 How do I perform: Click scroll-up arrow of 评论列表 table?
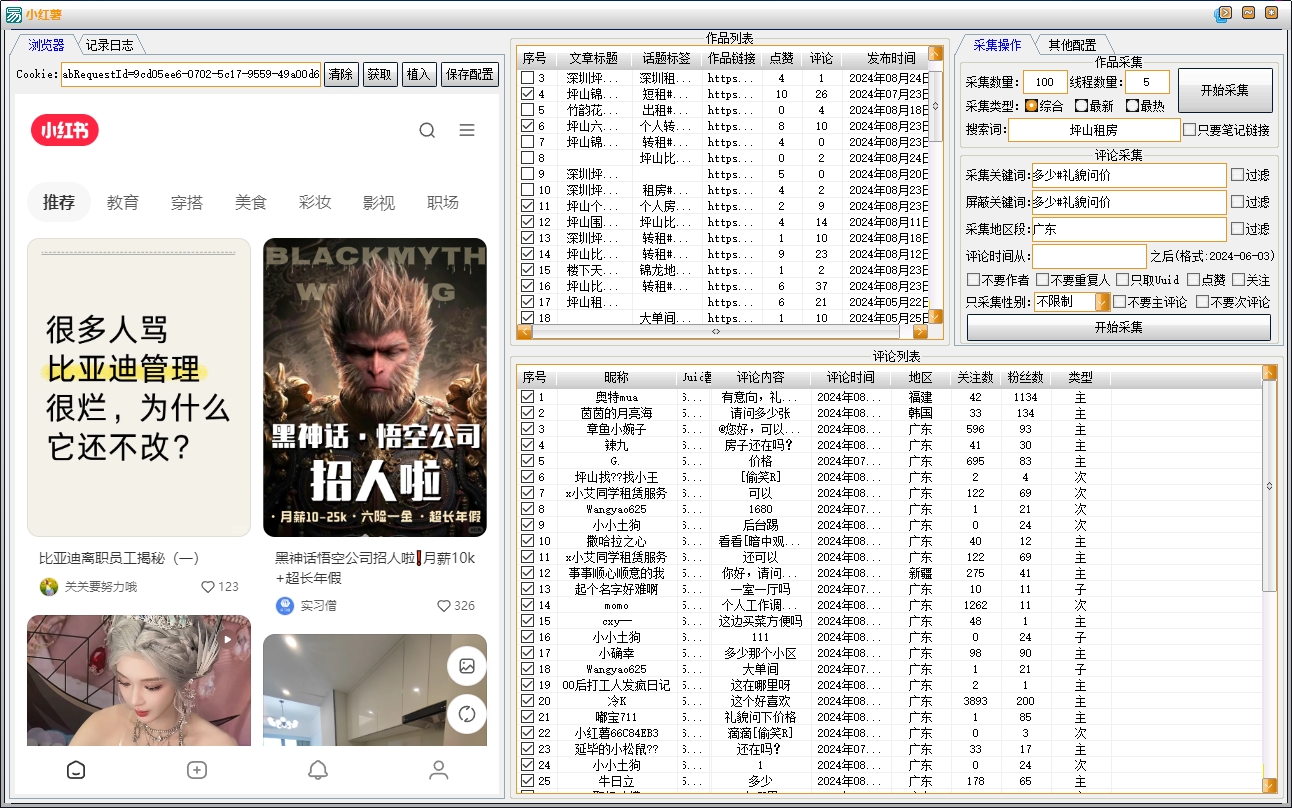(1270, 372)
